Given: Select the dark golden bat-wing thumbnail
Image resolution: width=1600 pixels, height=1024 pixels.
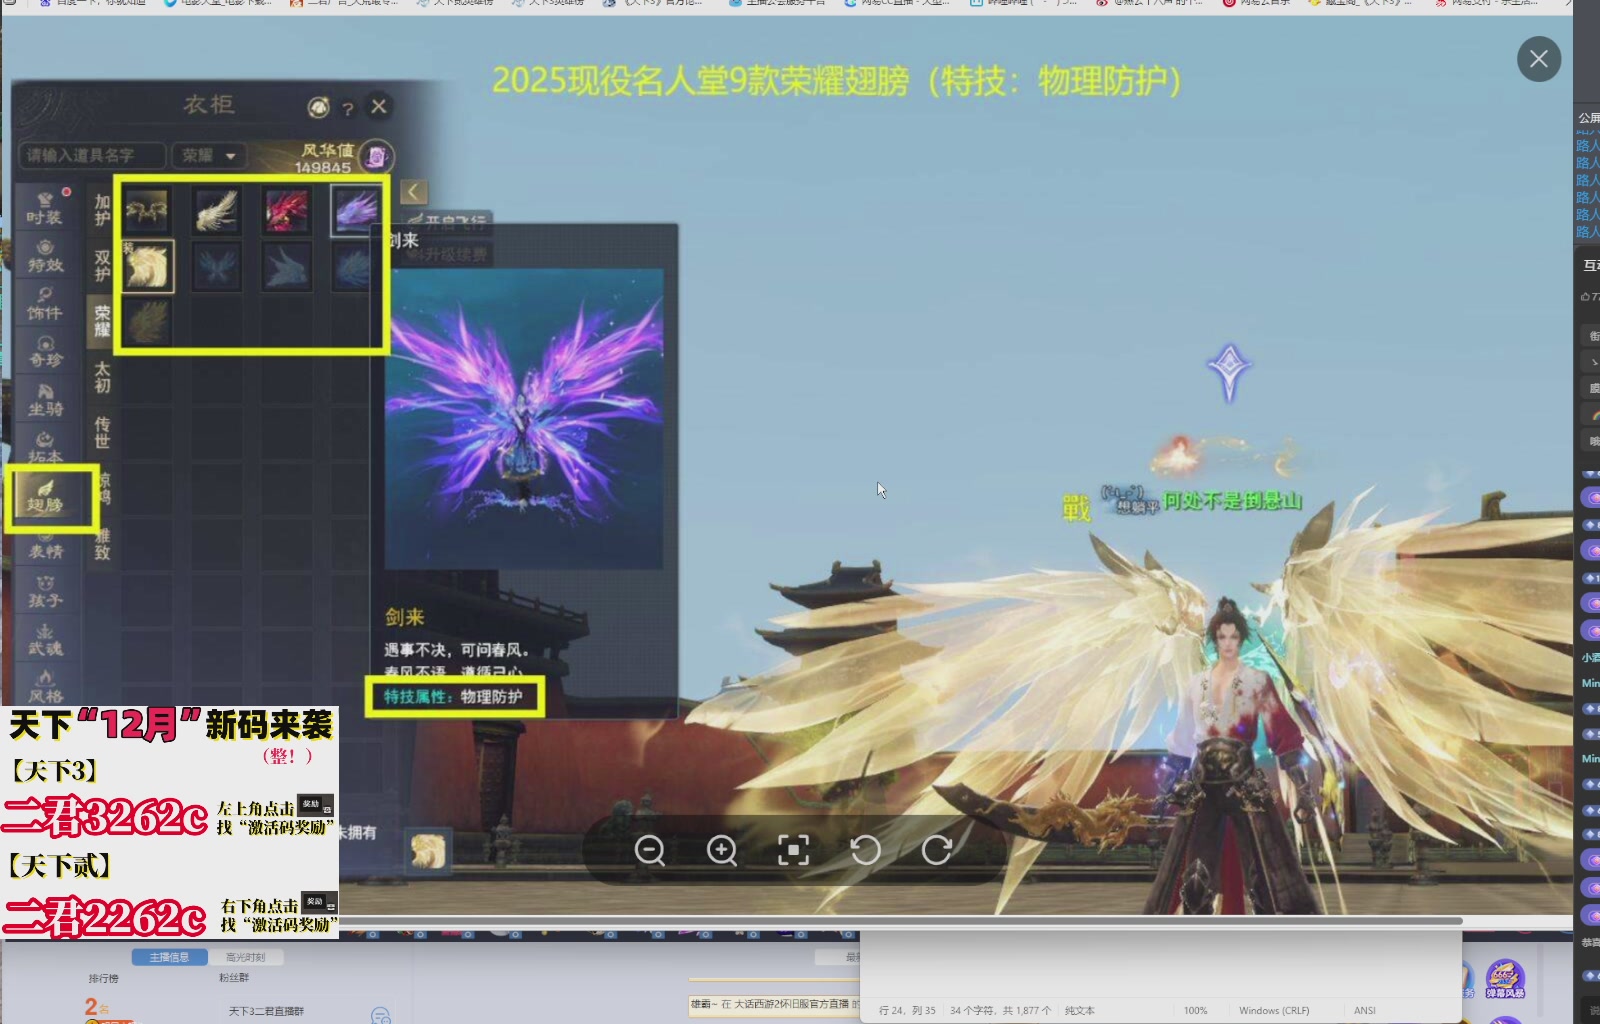Looking at the screenshot, I should coord(147,210).
